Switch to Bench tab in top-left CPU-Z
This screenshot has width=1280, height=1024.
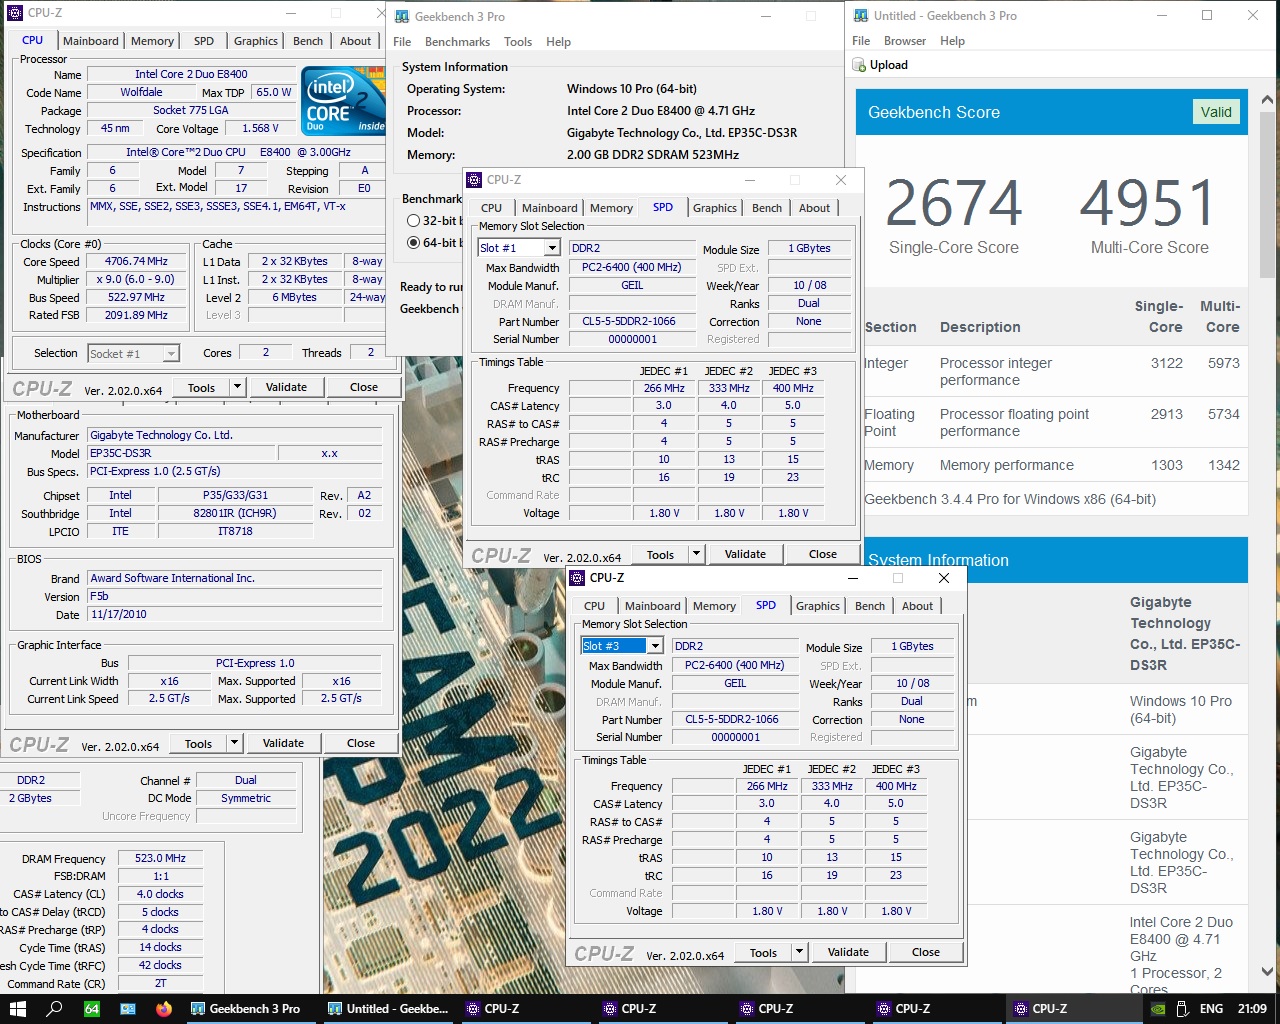(308, 41)
